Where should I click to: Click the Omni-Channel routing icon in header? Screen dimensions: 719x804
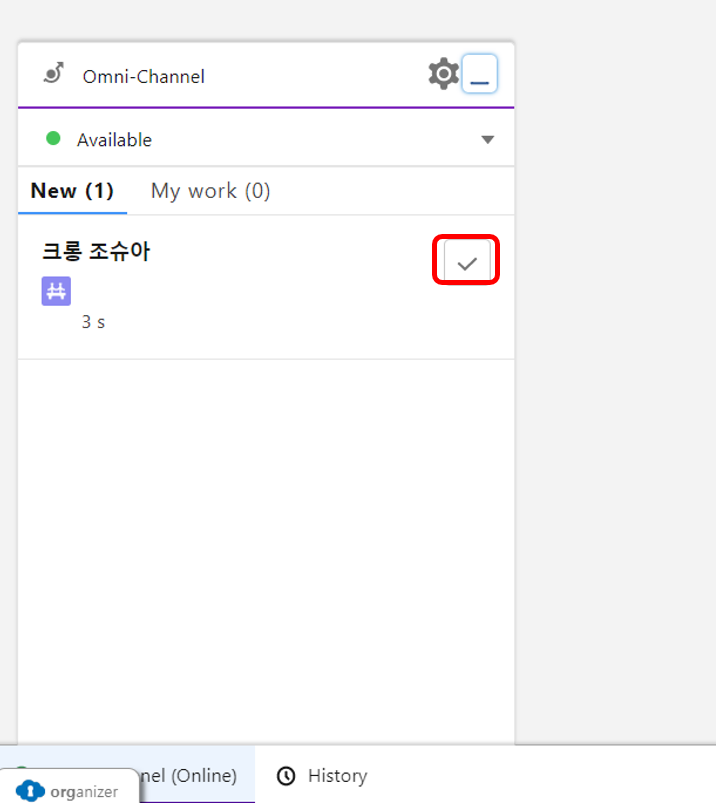pos(54,74)
